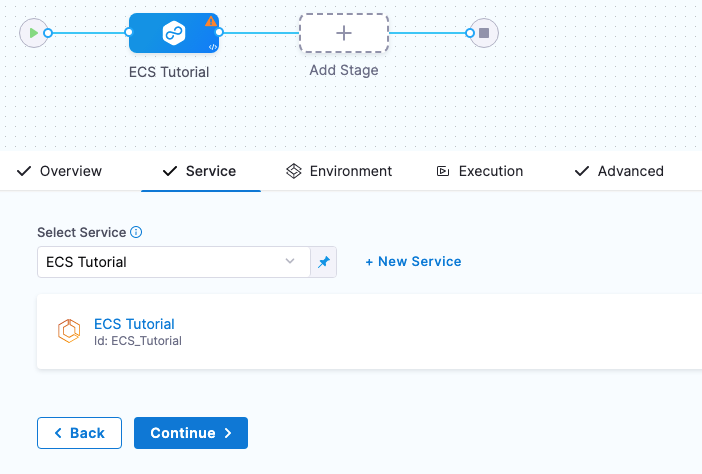Click the Continue button
The image size is (702, 474).
191,433
